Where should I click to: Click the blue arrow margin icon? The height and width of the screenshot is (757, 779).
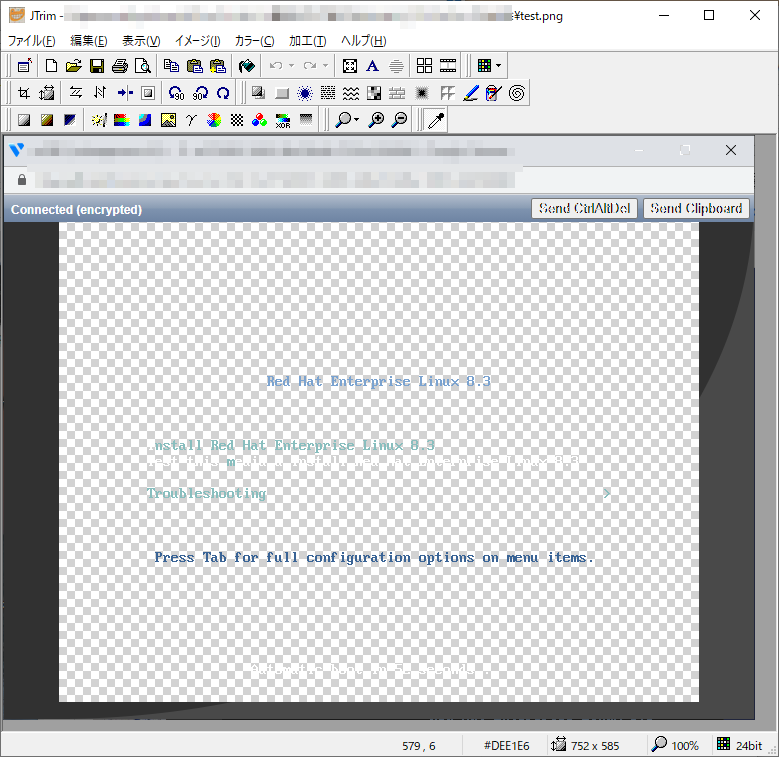click(125, 93)
